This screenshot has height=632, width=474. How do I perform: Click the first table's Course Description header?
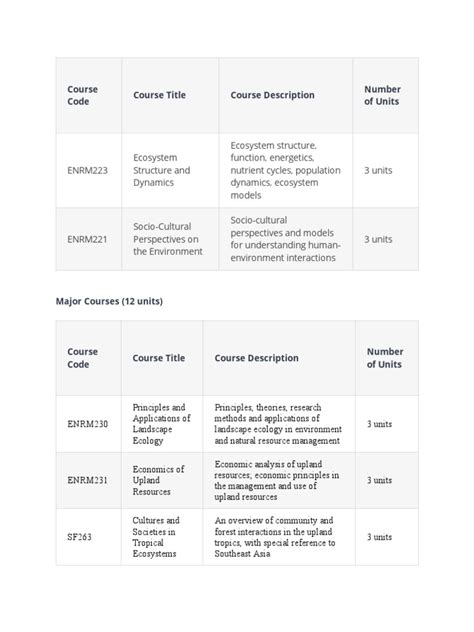pos(272,95)
